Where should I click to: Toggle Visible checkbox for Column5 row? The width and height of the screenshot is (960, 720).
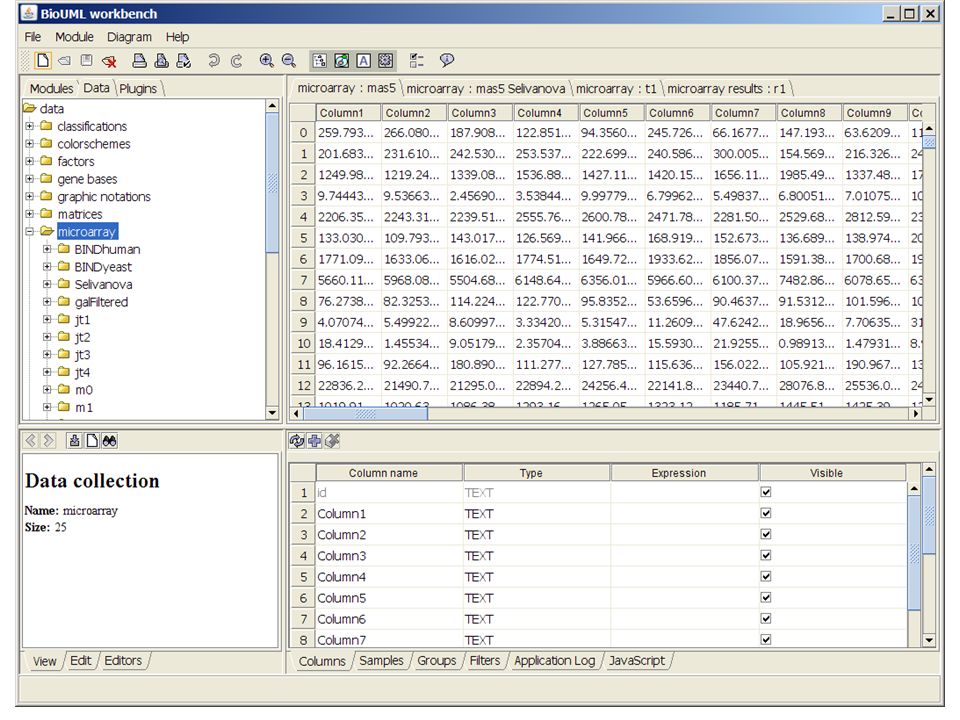pyautogui.click(x=766, y=597)
